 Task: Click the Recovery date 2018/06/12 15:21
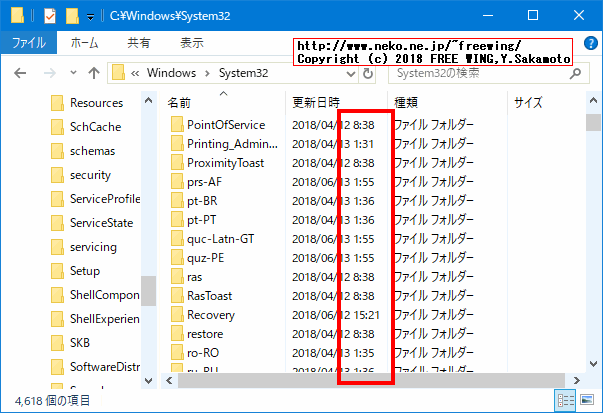pos(336,315)
